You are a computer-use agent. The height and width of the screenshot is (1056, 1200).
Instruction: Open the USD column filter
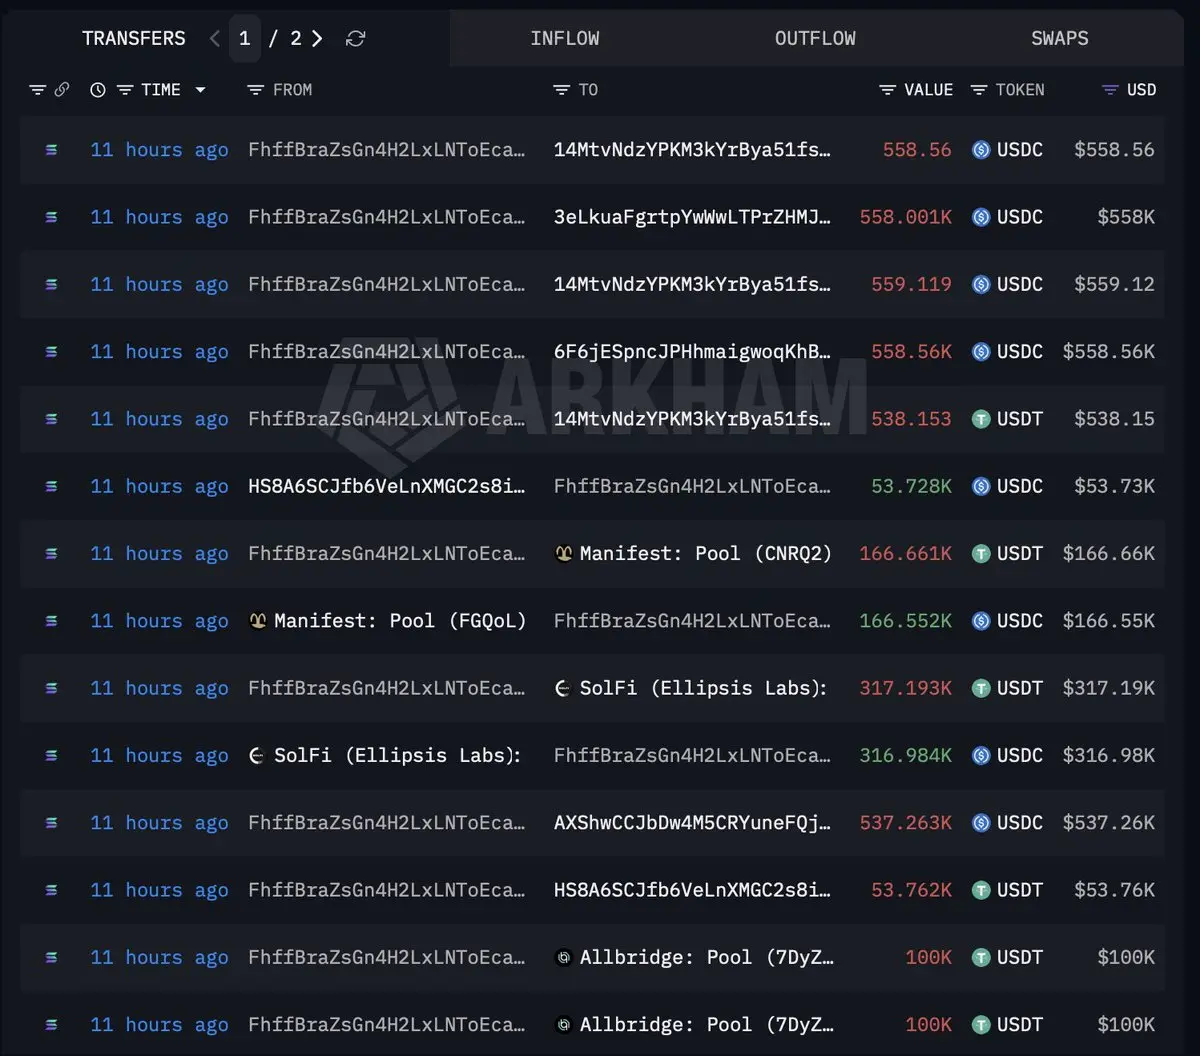pos(1109,90)
